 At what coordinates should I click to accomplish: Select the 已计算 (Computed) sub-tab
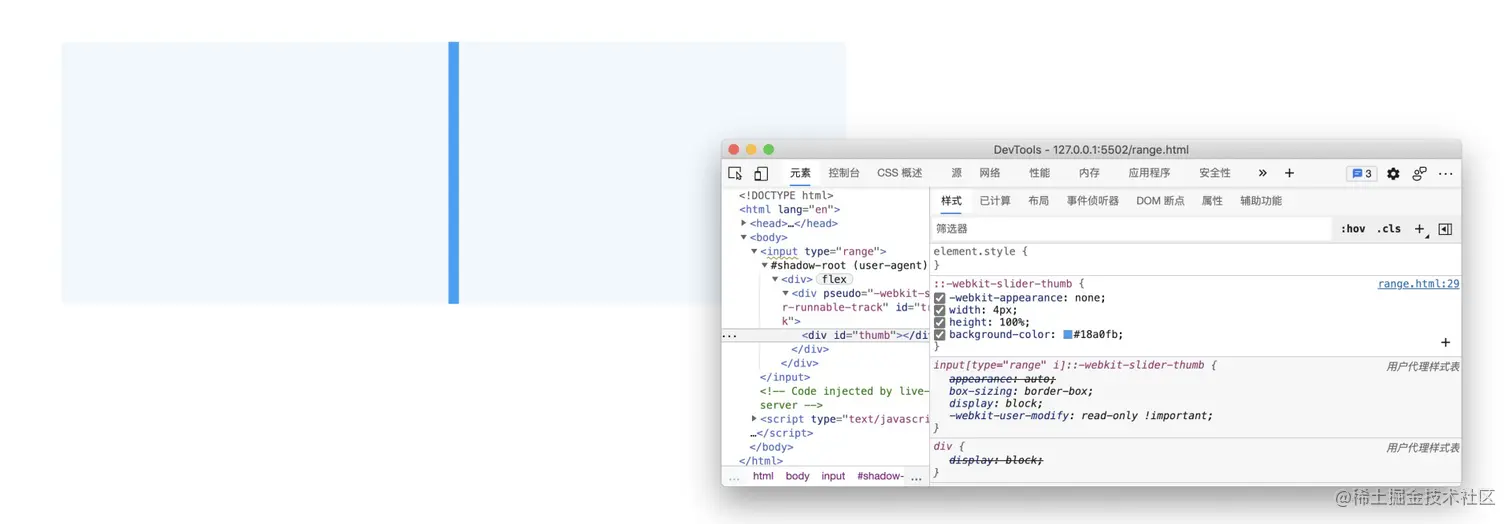click(995, 201)
